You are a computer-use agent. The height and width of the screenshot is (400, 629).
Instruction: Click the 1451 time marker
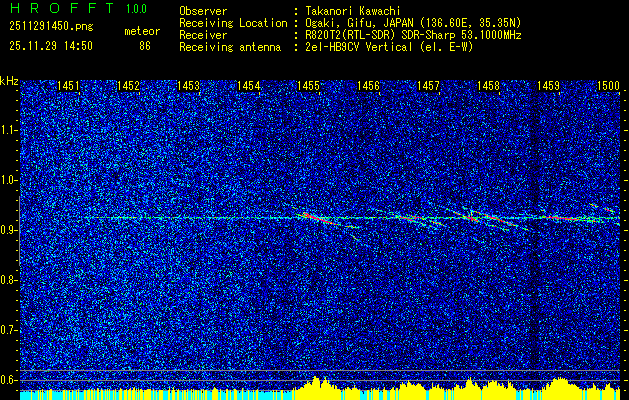tap(68, 85)
